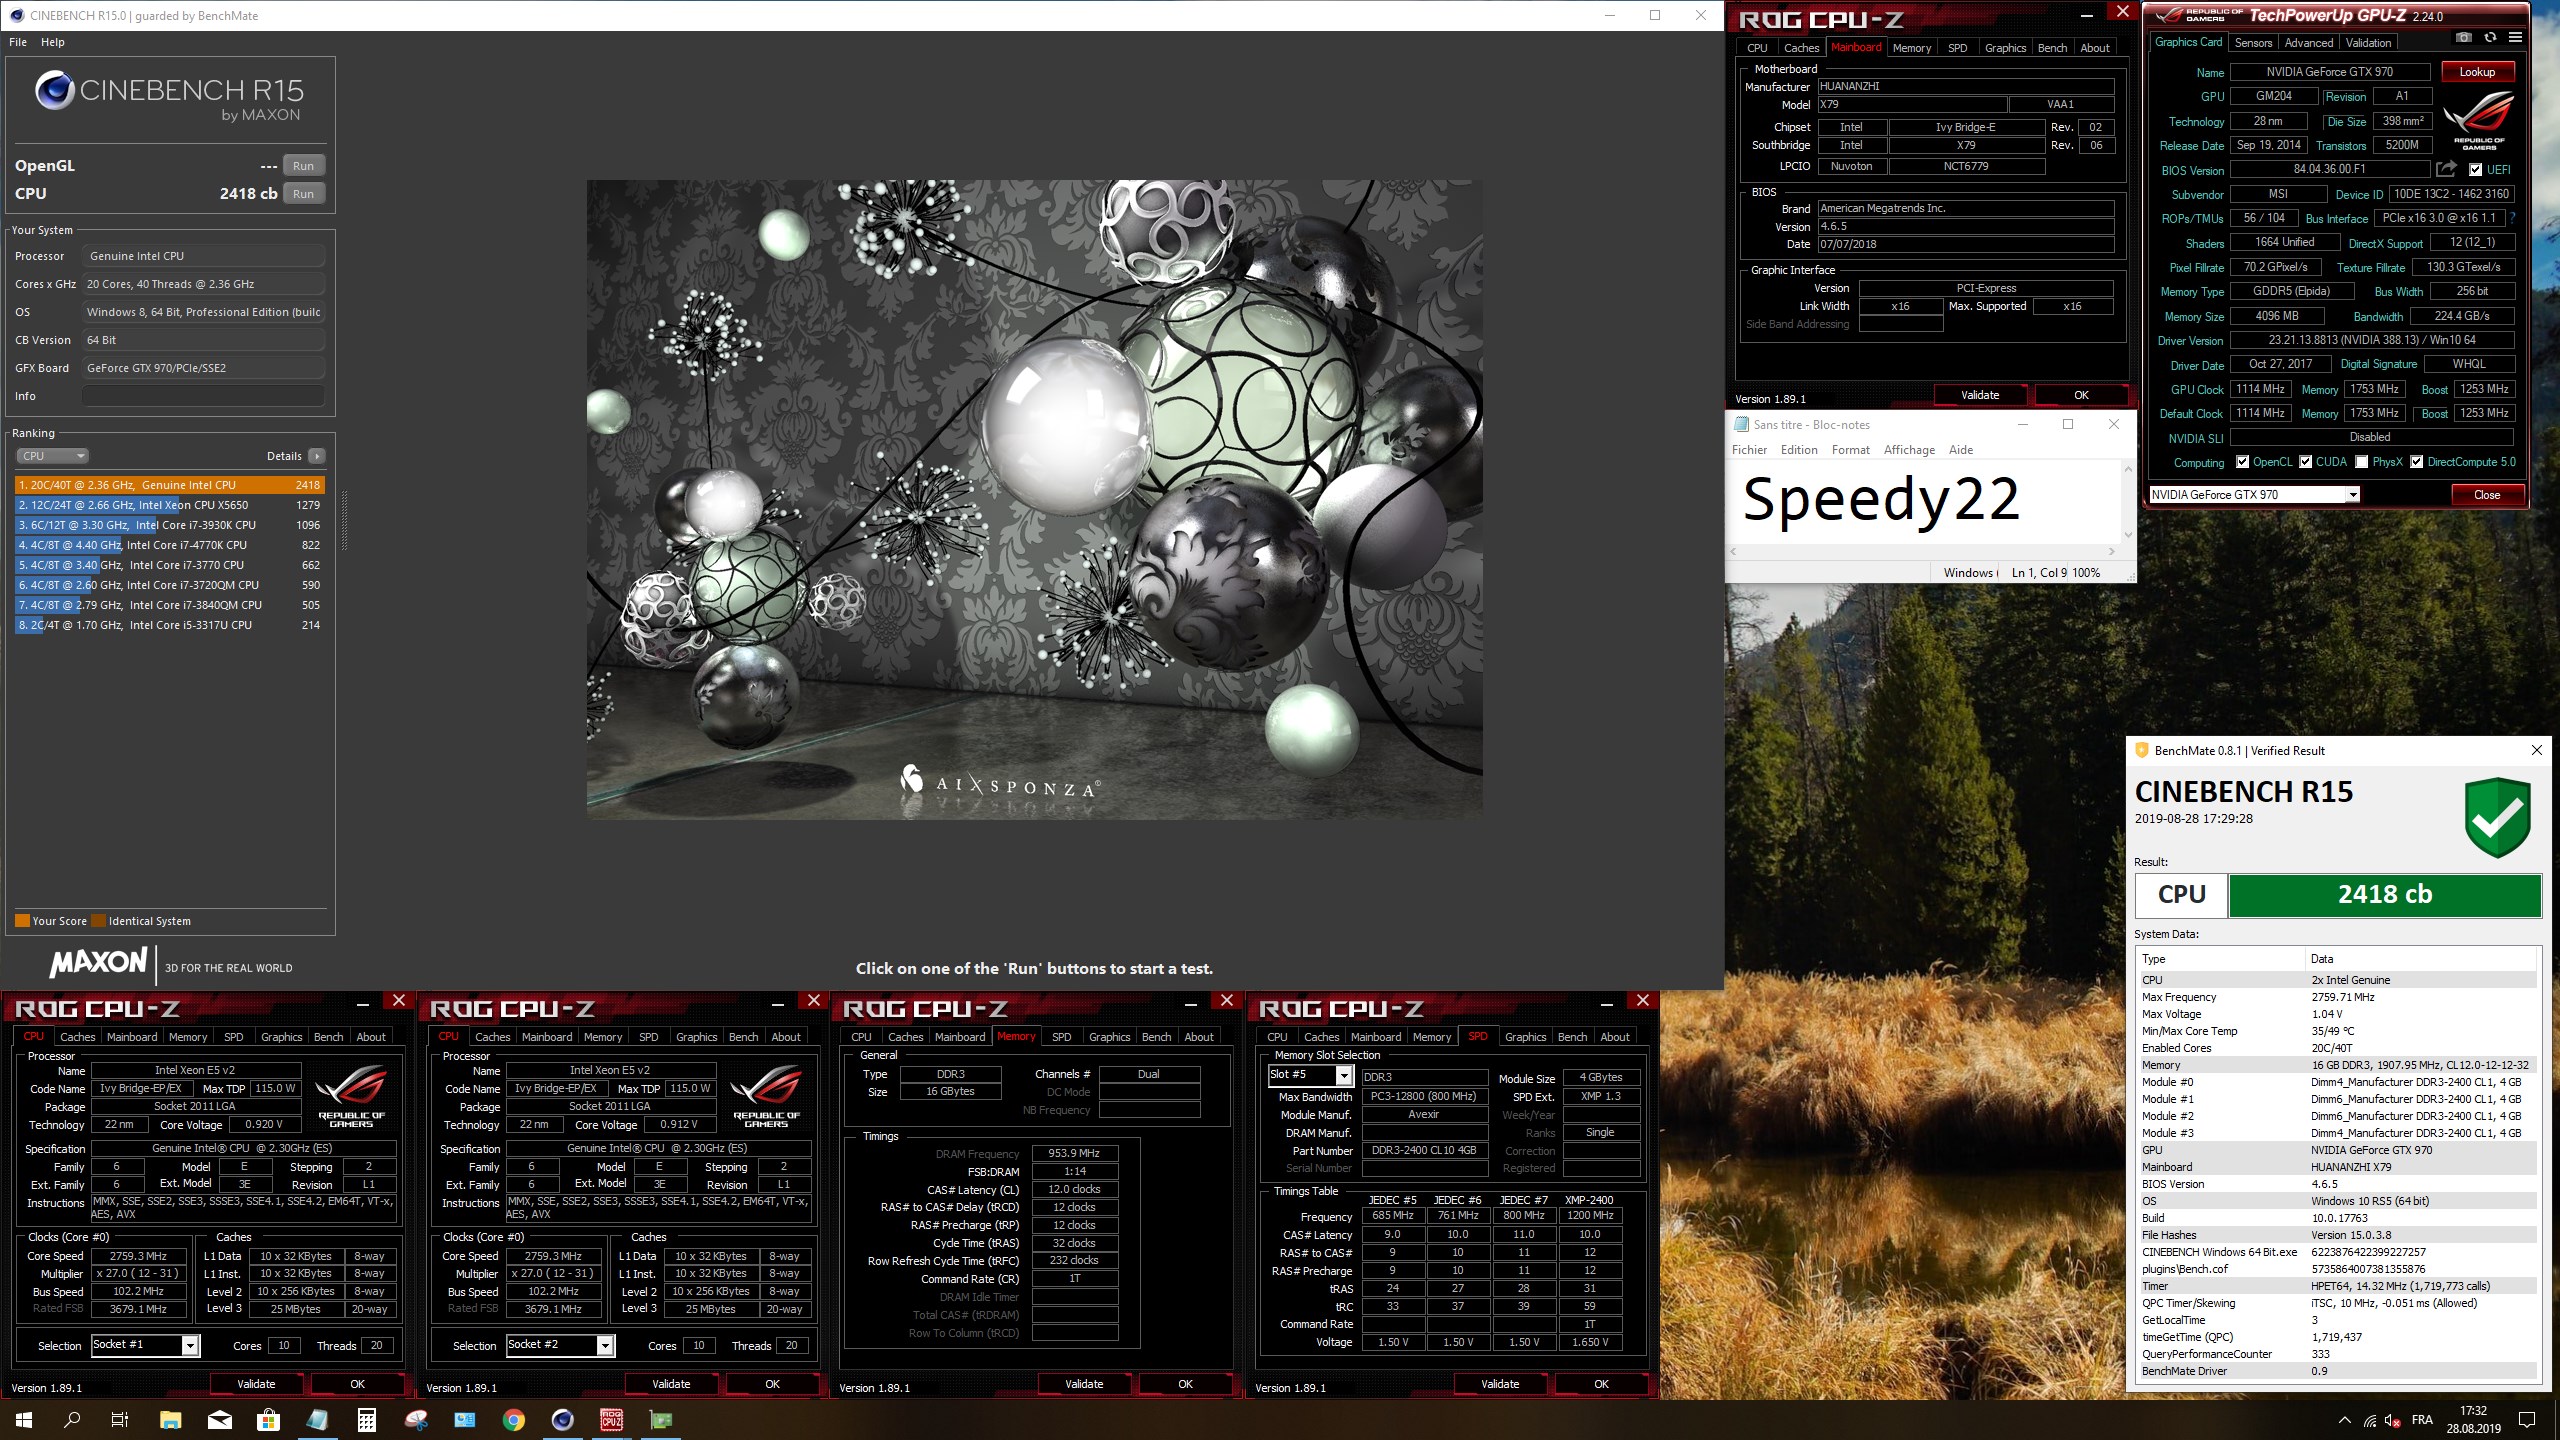Open network status in system tray
The width and height of the screenshot is (2560, 1440).
[x=2370, y=1420]
